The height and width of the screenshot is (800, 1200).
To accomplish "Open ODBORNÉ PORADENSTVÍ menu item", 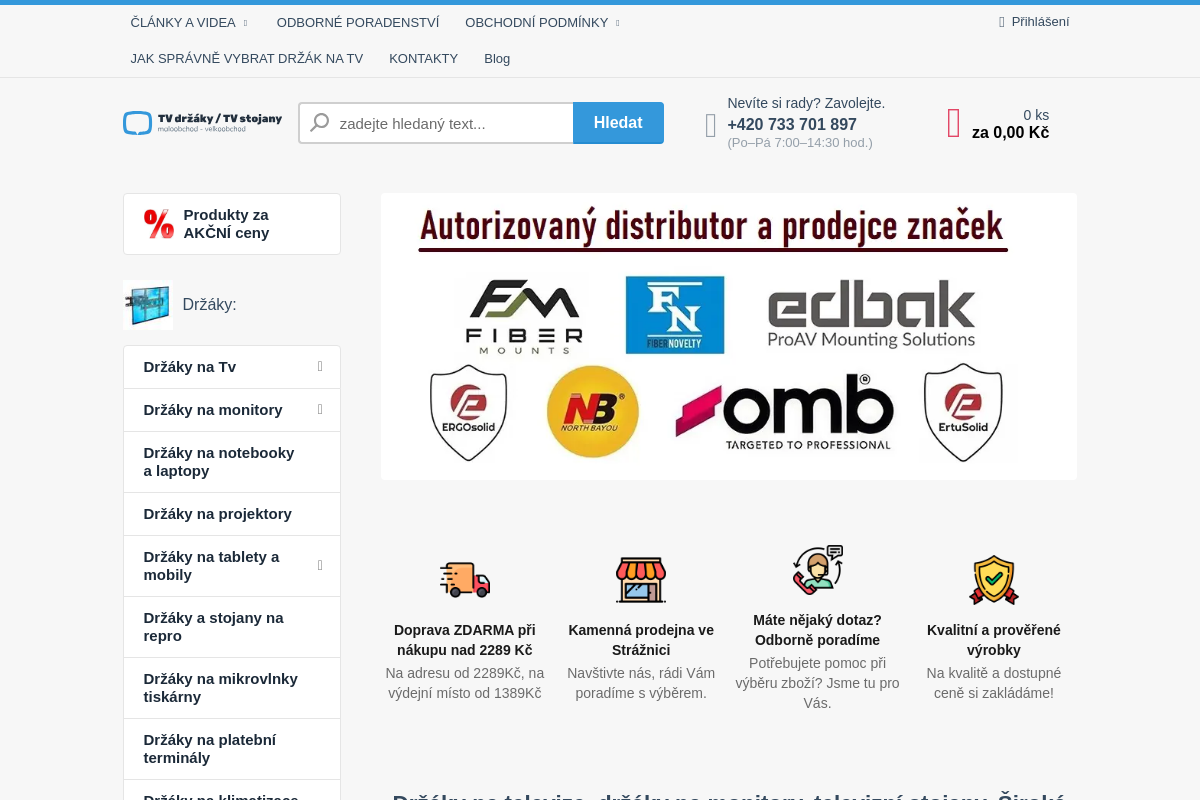I will pos(358,22).
